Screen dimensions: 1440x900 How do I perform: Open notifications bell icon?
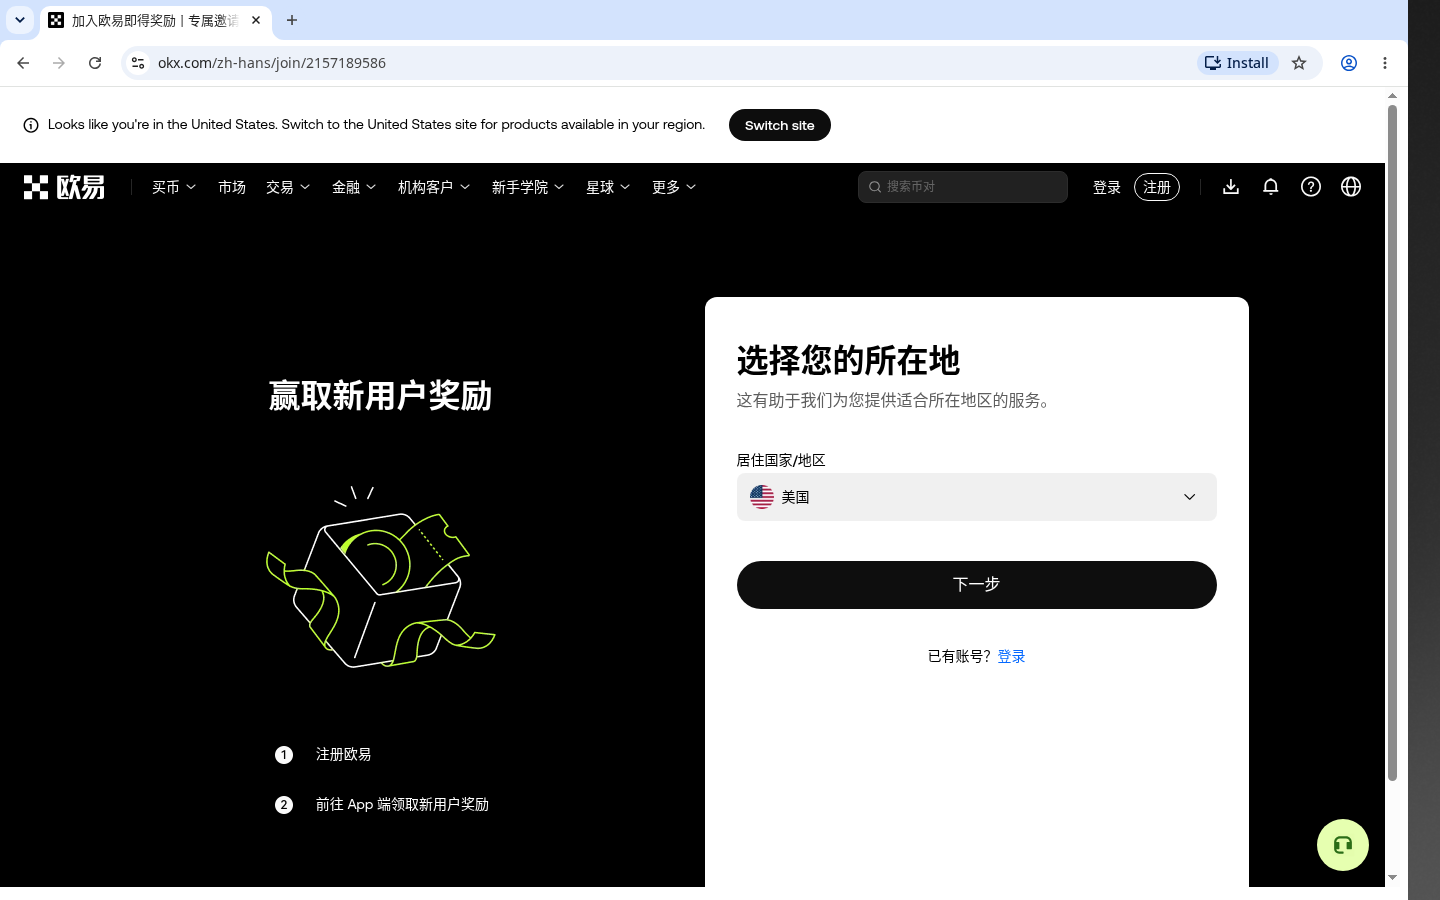point(1271,187)
